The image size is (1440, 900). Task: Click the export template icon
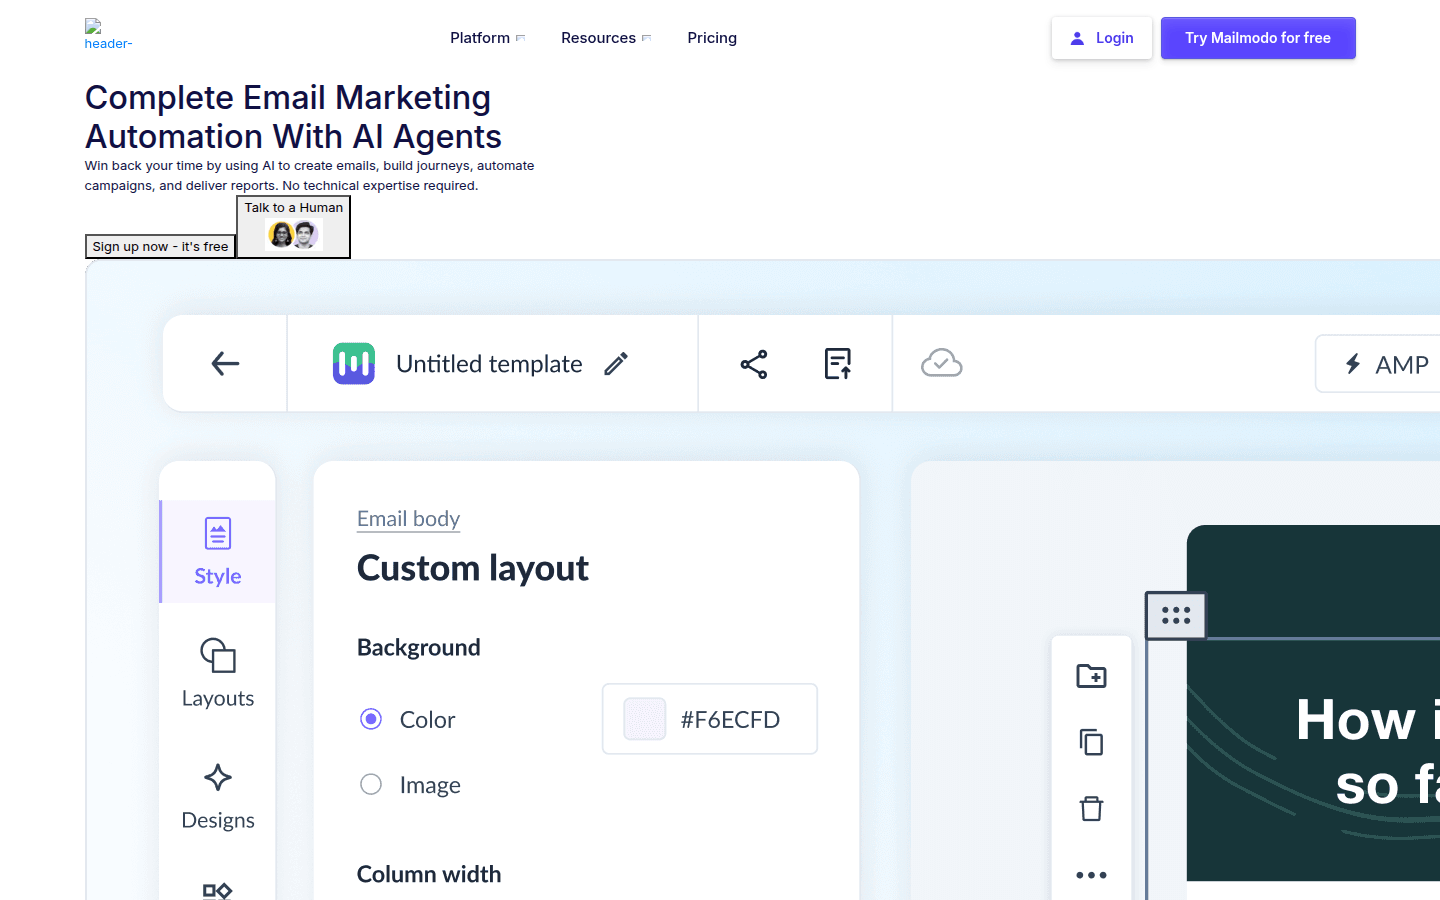(x=837, y=363)
